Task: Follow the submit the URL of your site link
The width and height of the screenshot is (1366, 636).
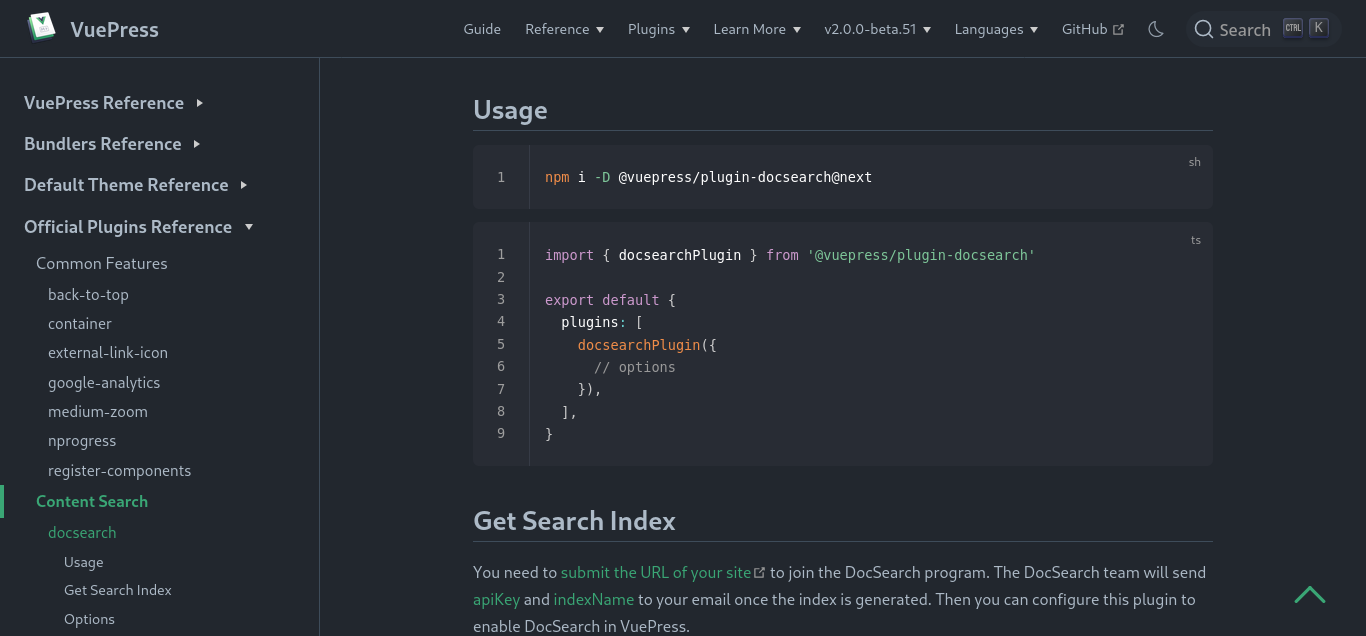Action: click(655, 572)
